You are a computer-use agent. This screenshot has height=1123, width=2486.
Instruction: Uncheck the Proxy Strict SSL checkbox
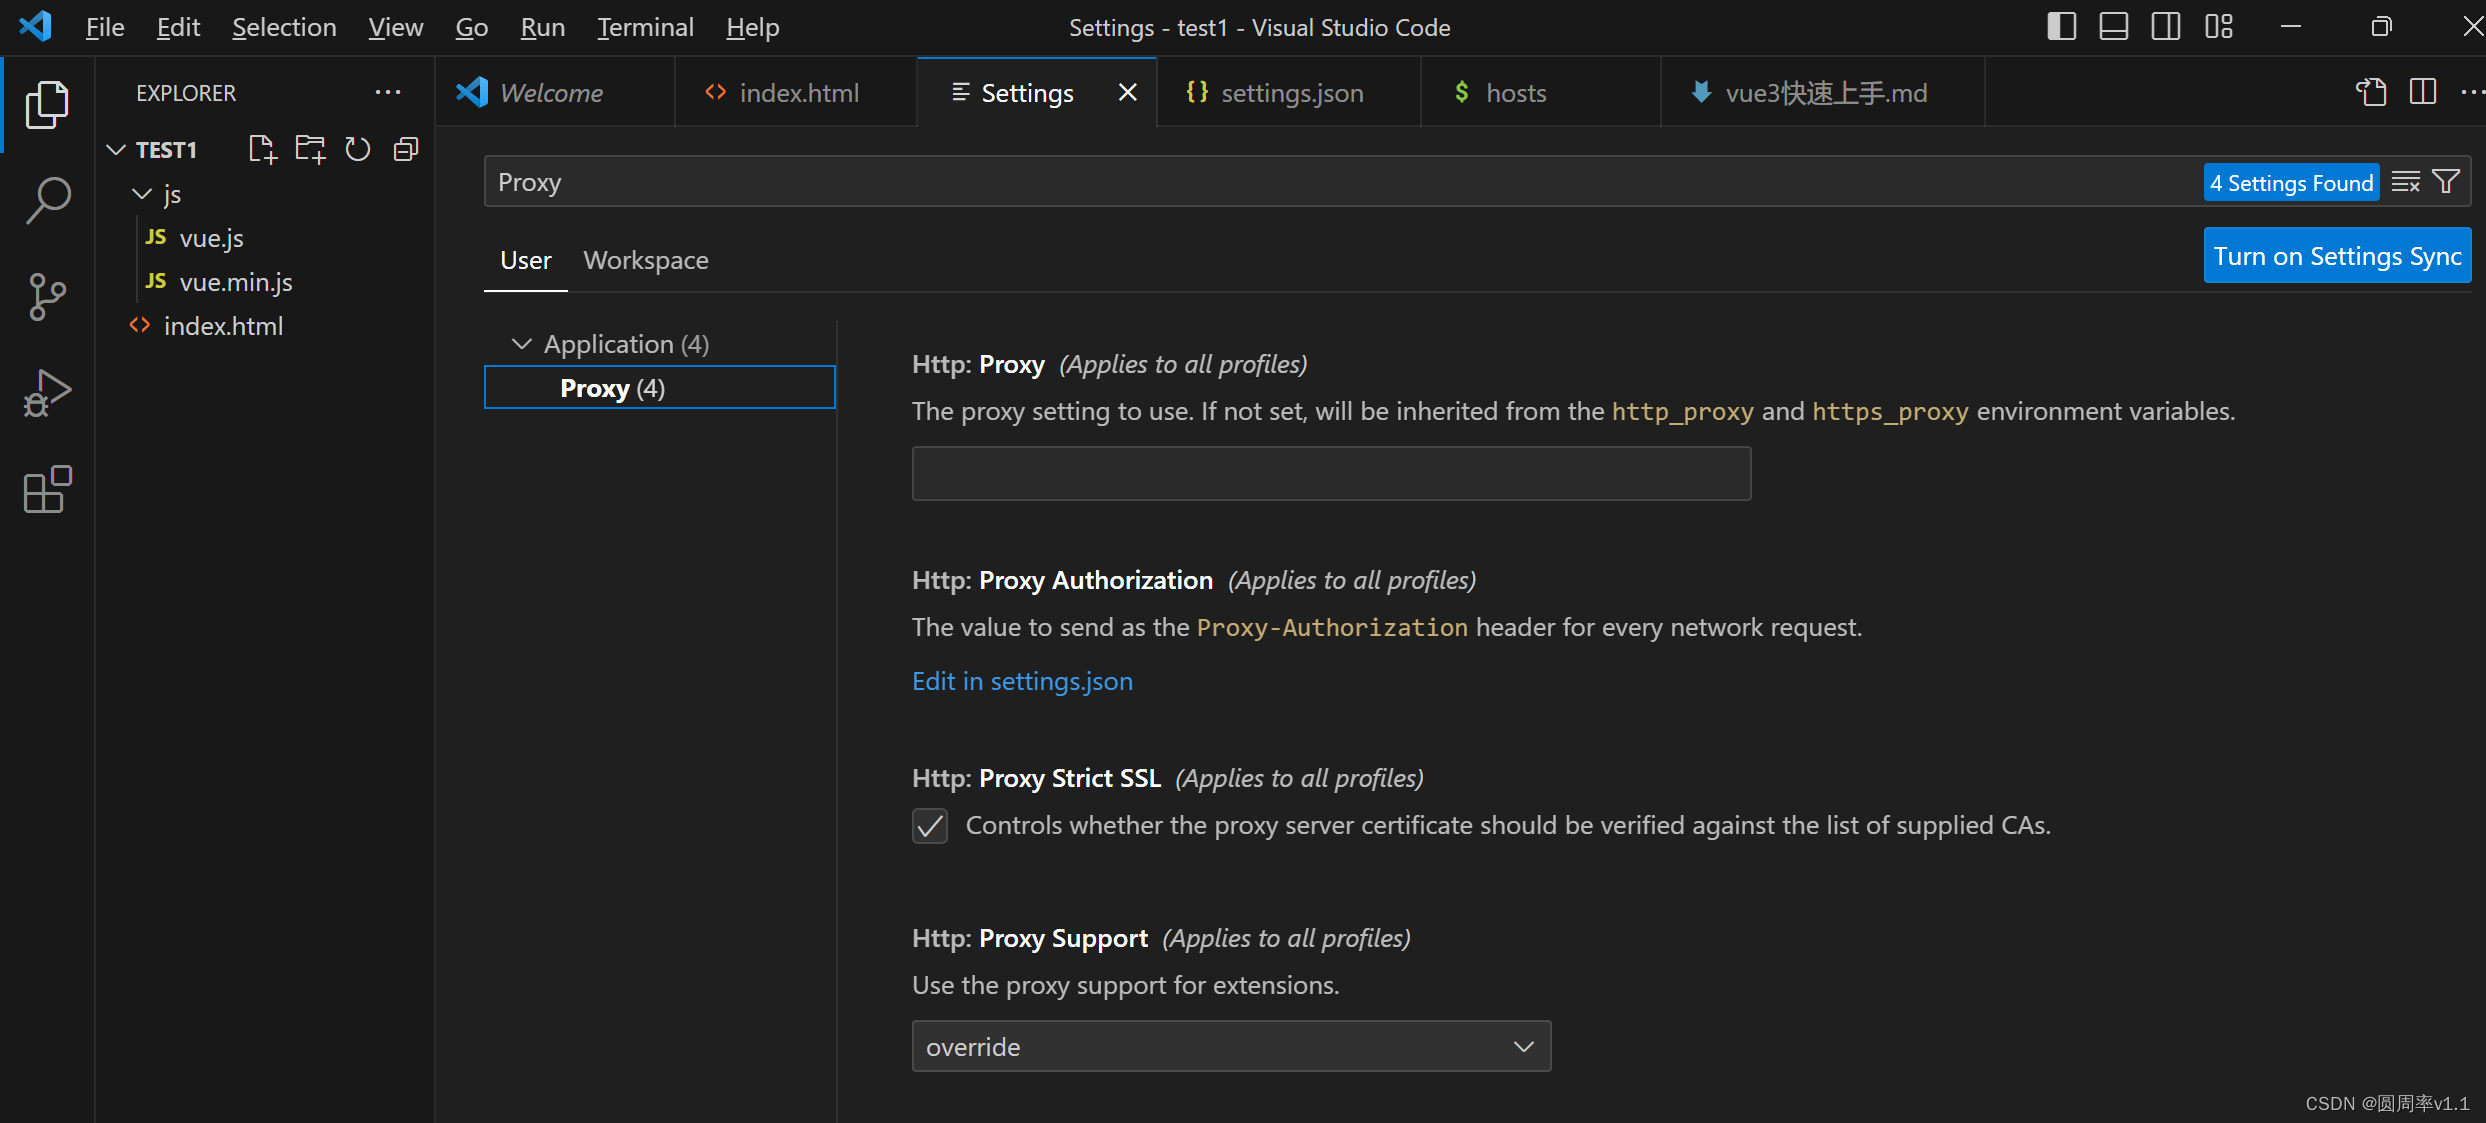pyautogui.click(x=930, y=826)
